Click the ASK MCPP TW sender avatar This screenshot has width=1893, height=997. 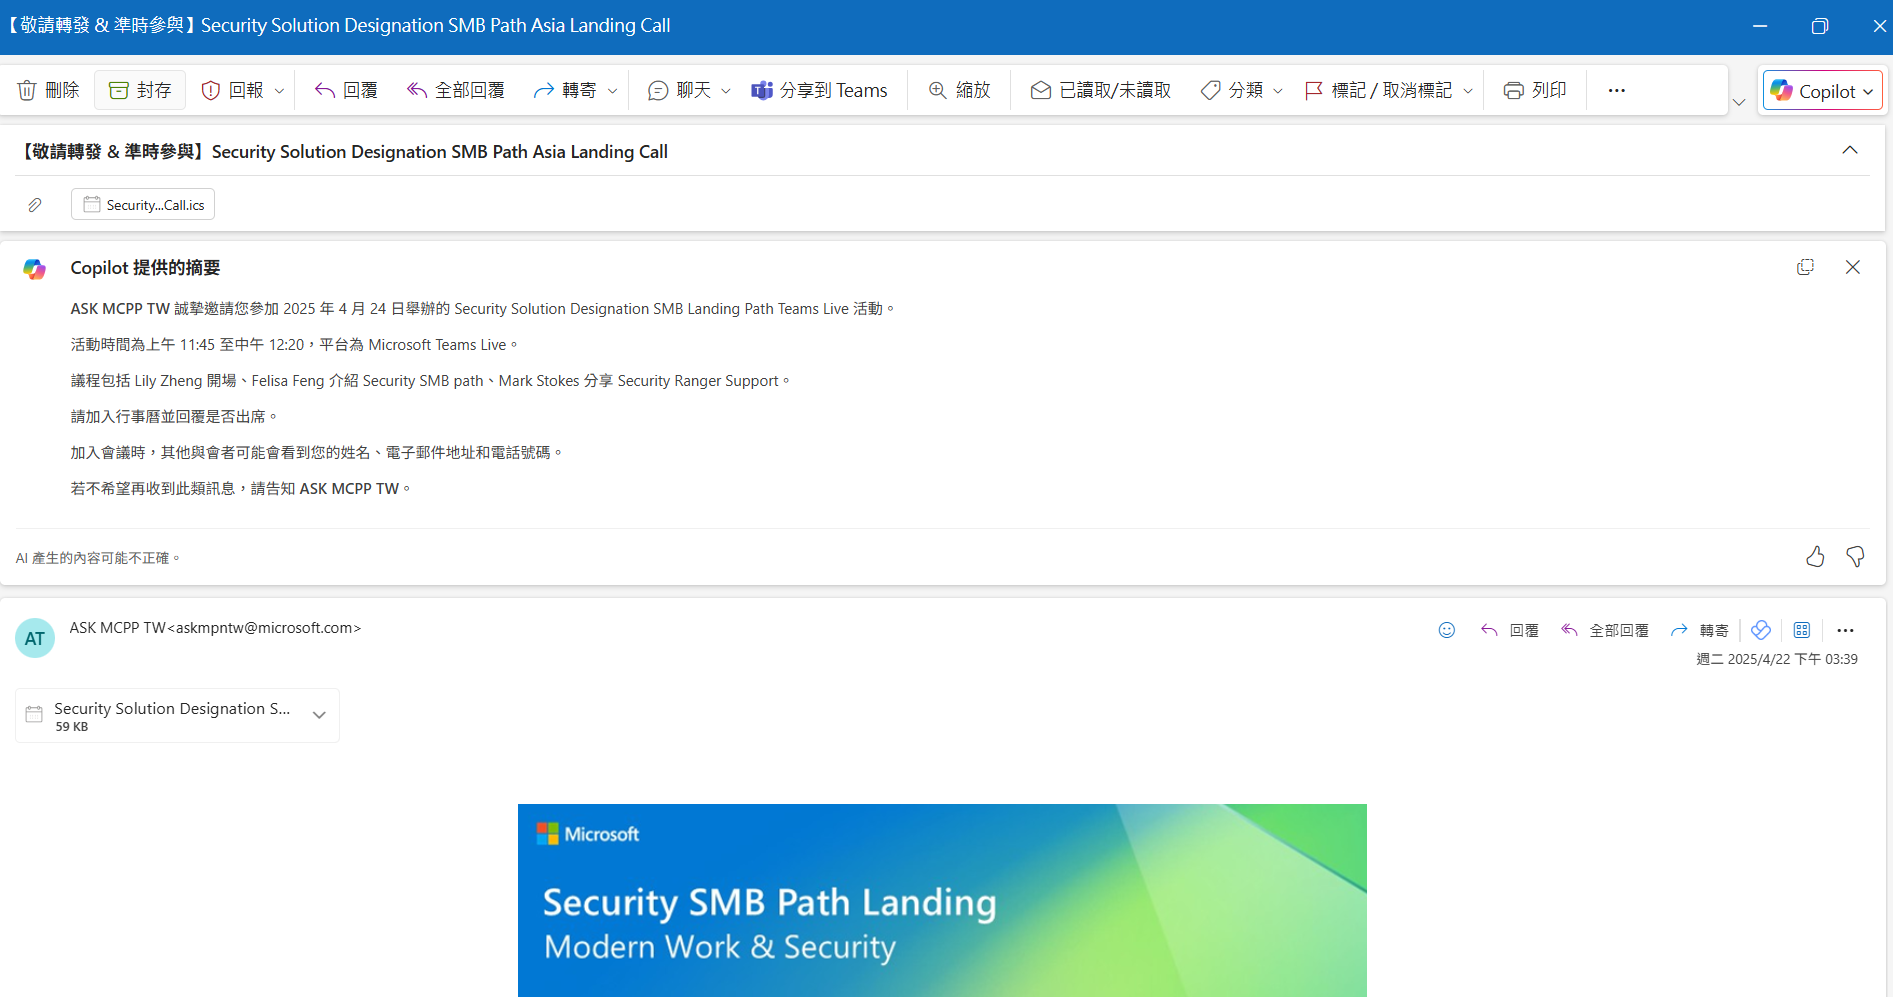coord(35,638)
